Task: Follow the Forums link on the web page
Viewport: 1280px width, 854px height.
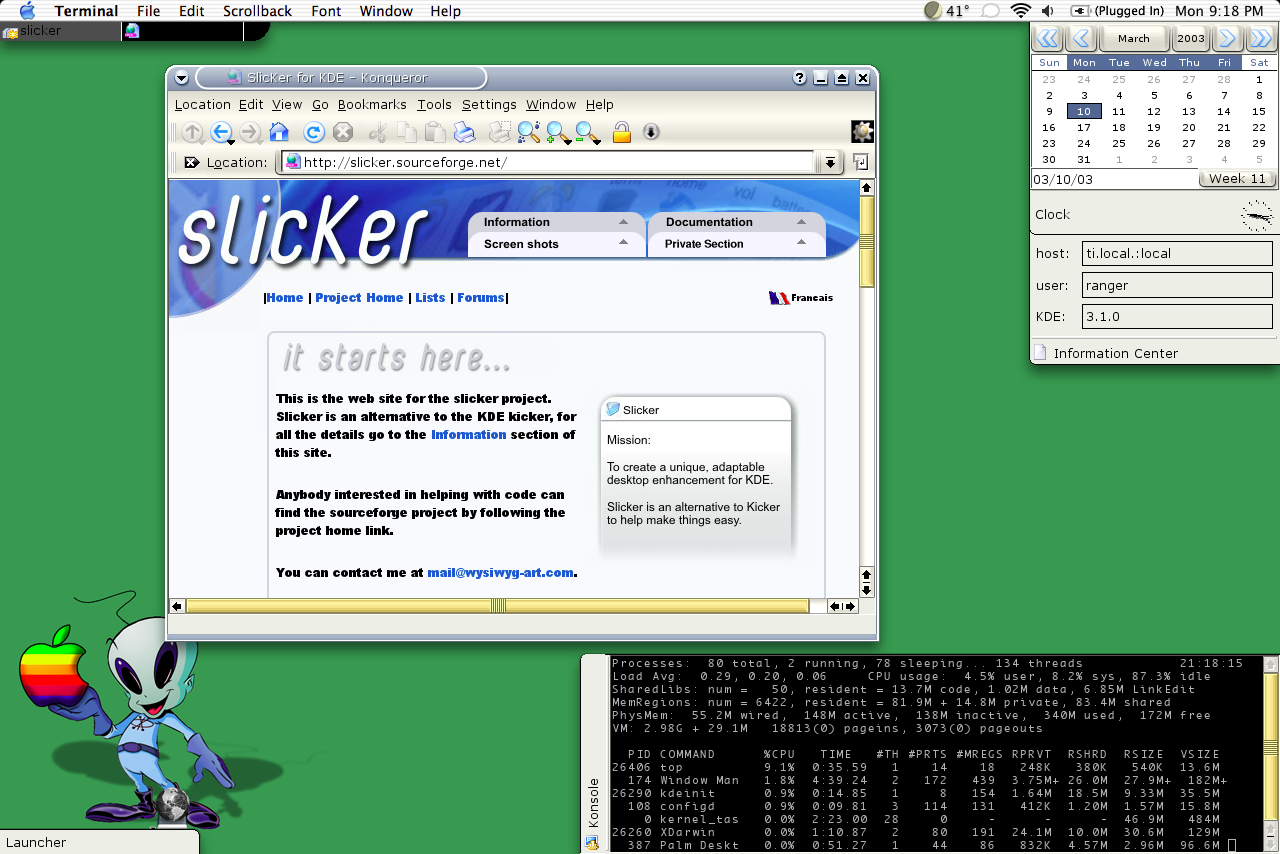Action: 481,298
